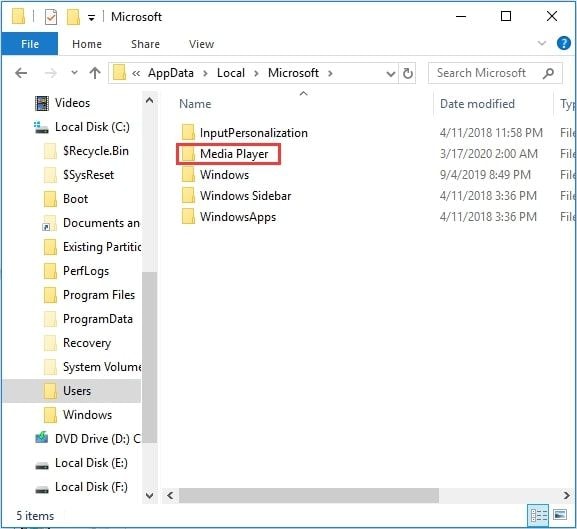Open the address bar history dropdown
This screenshot has width=577, height=529.
point(390,74)
